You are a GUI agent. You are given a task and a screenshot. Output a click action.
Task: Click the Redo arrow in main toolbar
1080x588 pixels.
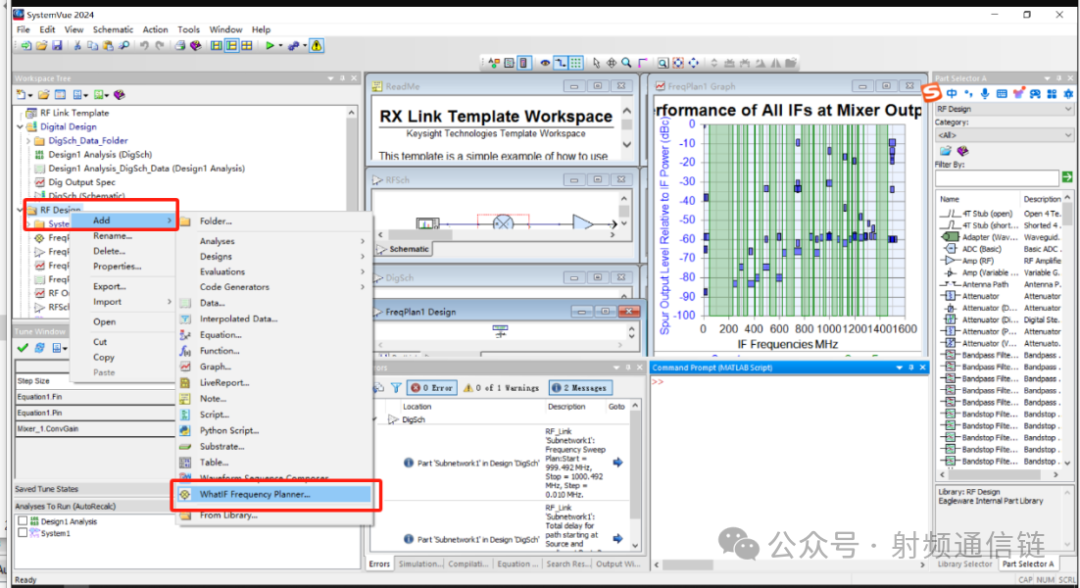[x=160, y=45]
